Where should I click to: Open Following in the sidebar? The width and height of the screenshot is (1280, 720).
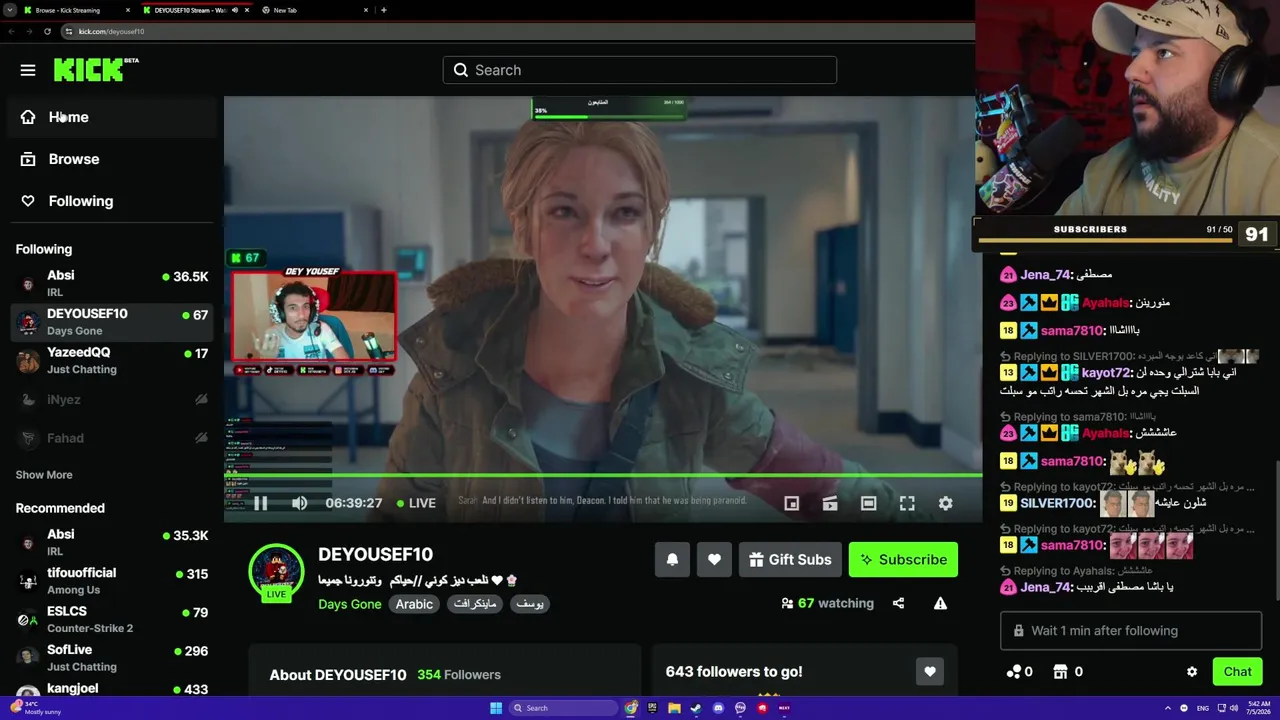click(x=111, y=201)
